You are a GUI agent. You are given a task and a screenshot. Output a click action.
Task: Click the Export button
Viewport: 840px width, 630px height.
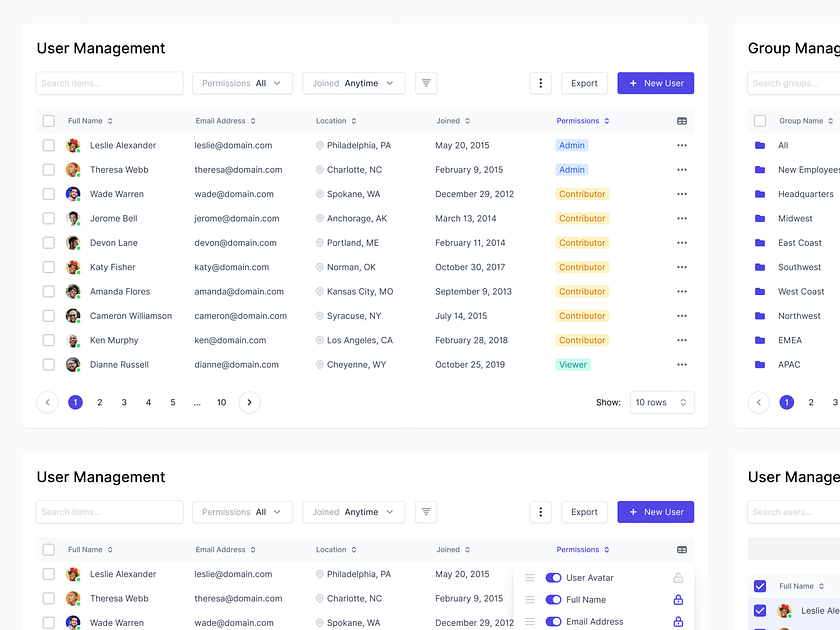584,83
